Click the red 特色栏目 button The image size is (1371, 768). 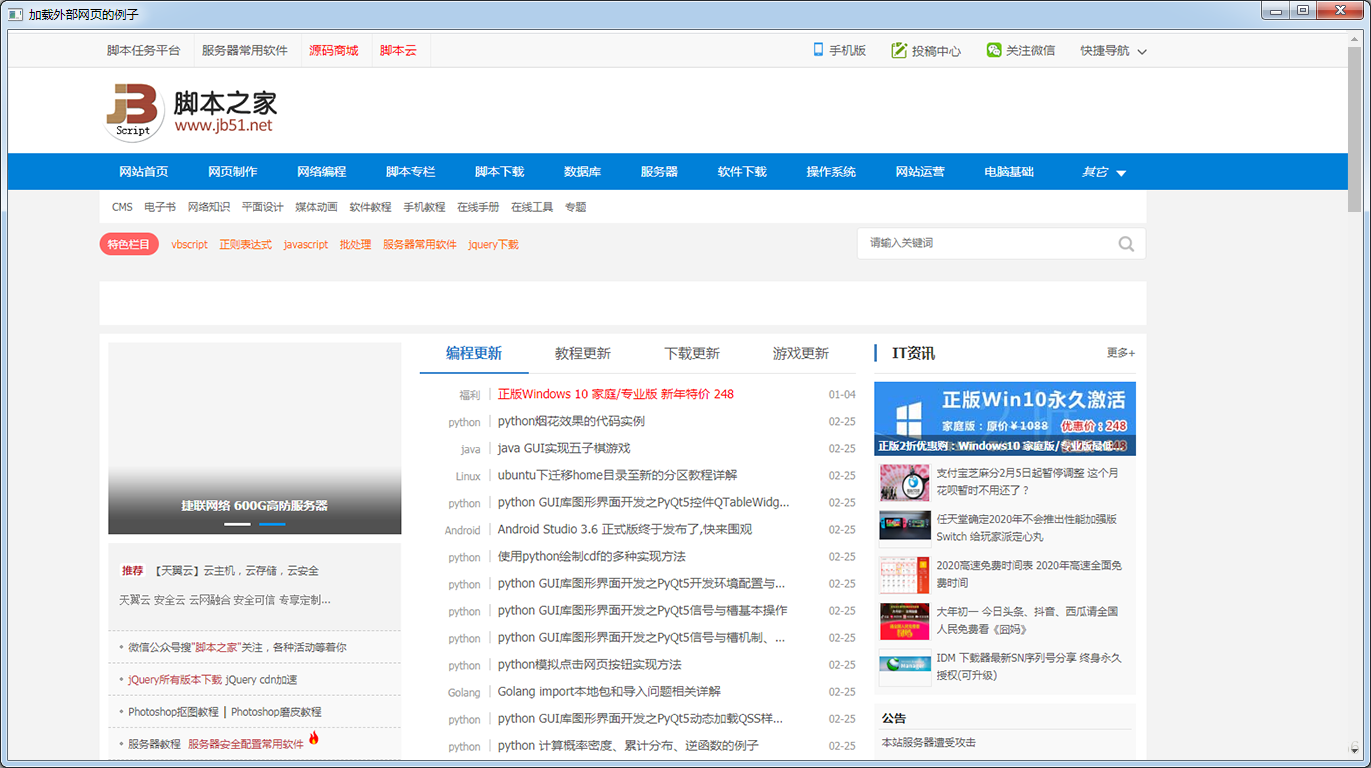[x=129, y=243]
